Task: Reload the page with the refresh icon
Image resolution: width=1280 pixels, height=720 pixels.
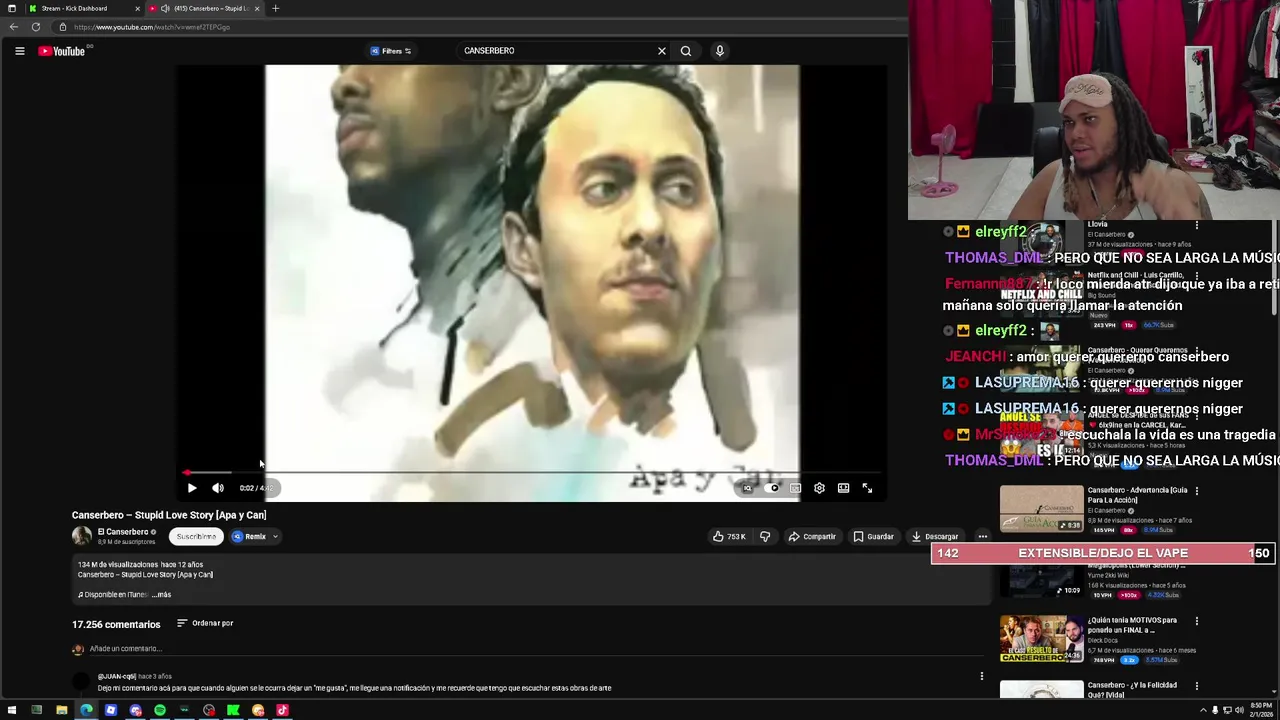Action: [x=36, y=27]
